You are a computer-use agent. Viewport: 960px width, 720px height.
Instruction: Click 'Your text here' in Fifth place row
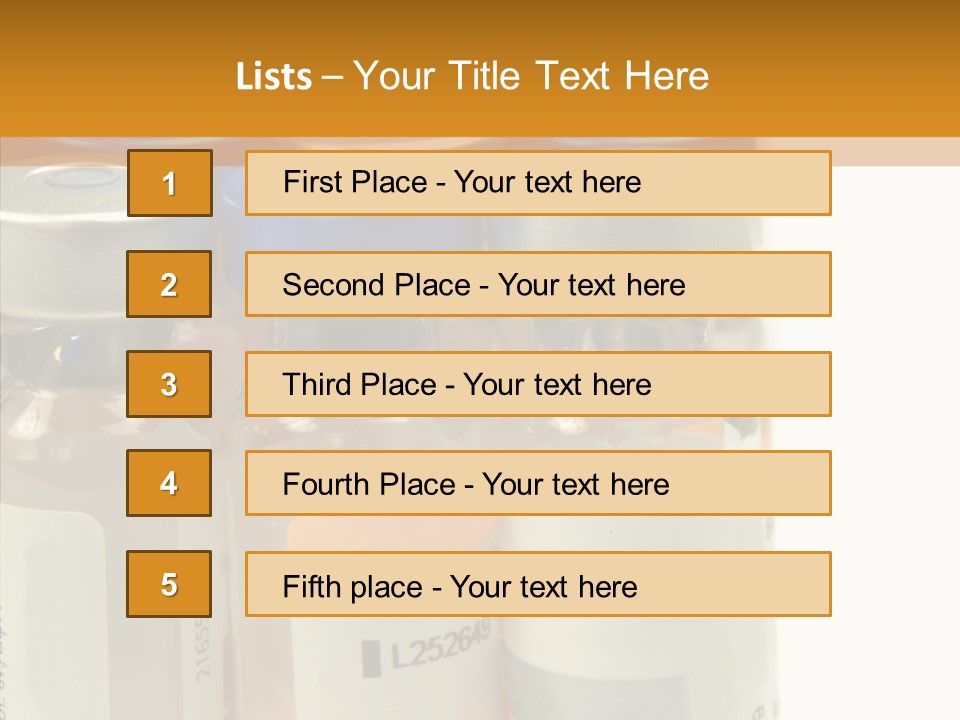[x=544, y=587]
